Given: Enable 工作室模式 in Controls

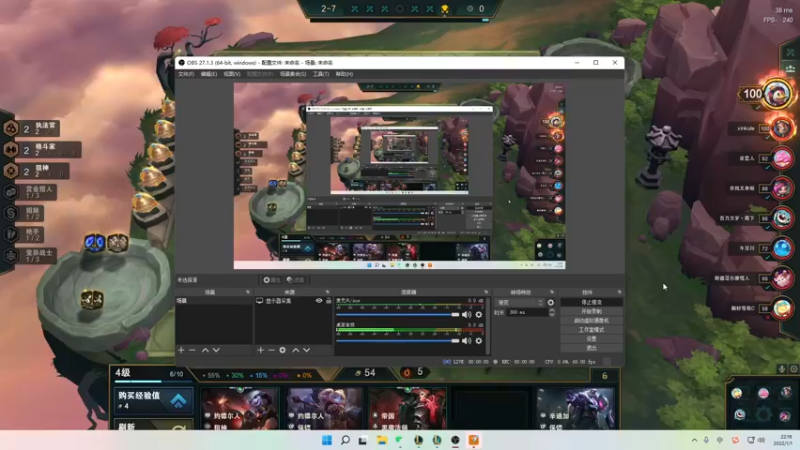Looking at the screenshot, I should [x=591, y=330].
